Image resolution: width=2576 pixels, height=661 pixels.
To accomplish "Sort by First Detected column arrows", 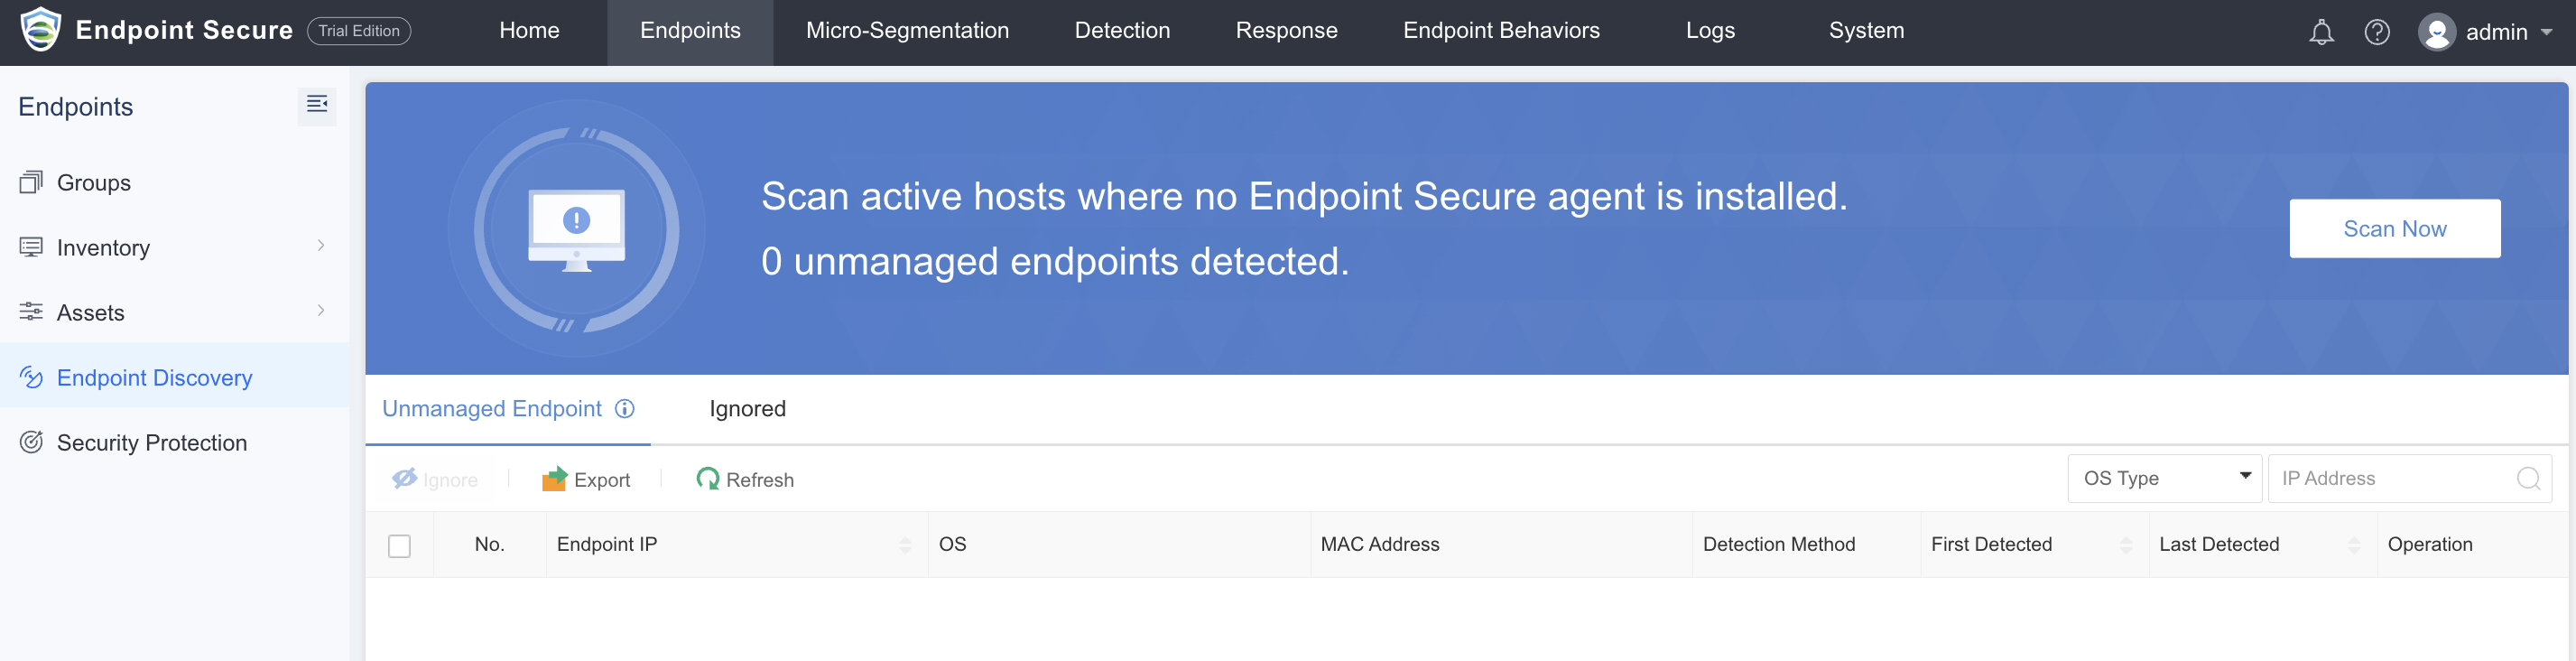I will tap(2126, 545).
